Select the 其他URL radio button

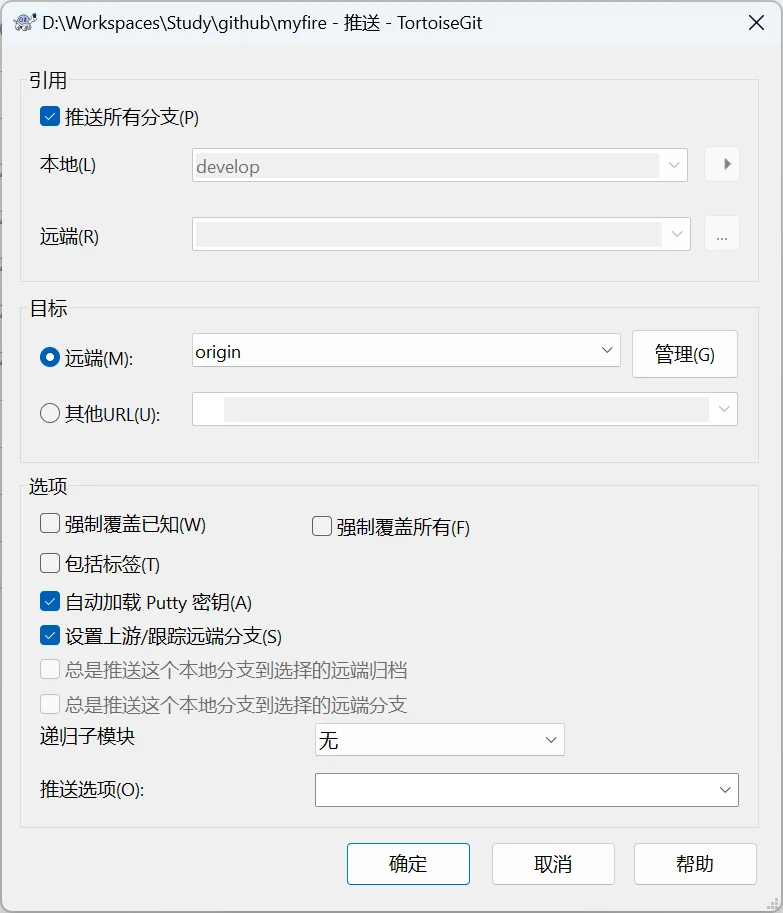(x=50, y=413)
